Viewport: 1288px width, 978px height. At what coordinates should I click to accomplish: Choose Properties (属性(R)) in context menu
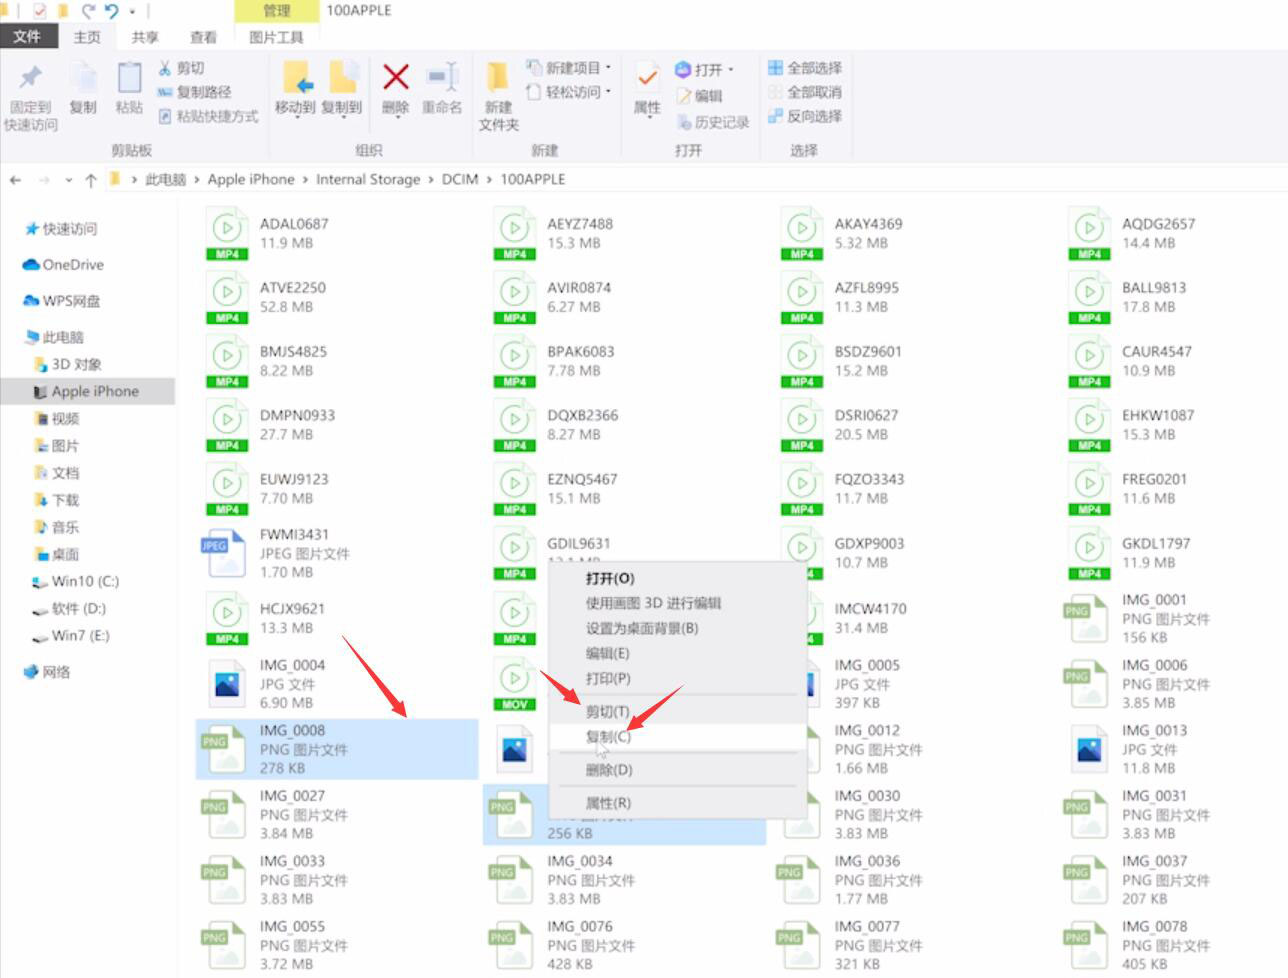pyautogui.click(x=677, y=803)
